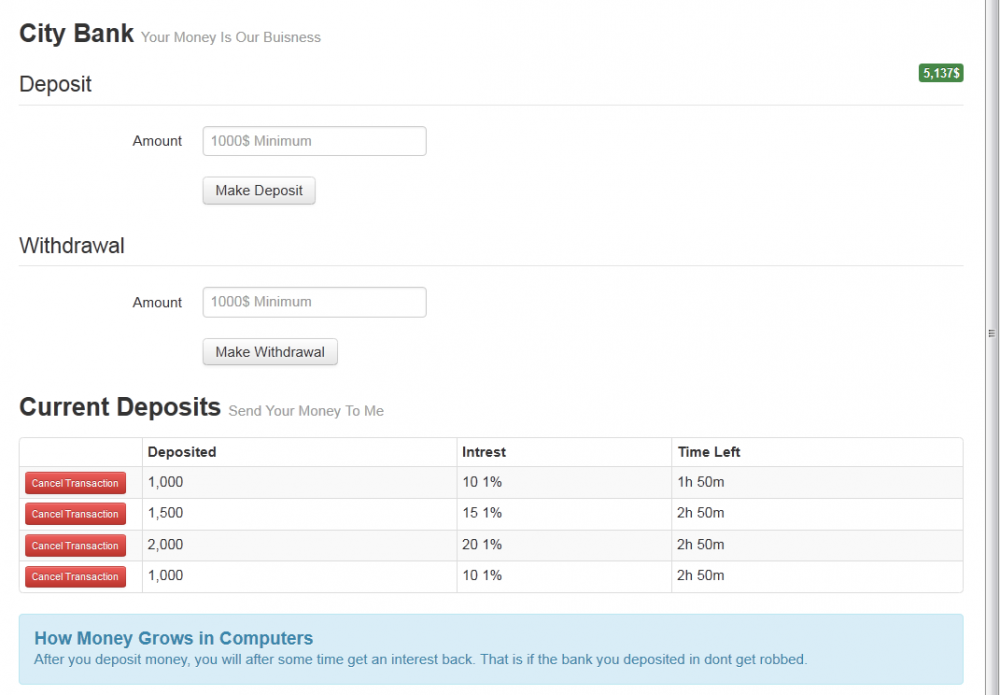Click the Time Left column header
This screenshot has height=695, width=1000.
pos(709,452)
